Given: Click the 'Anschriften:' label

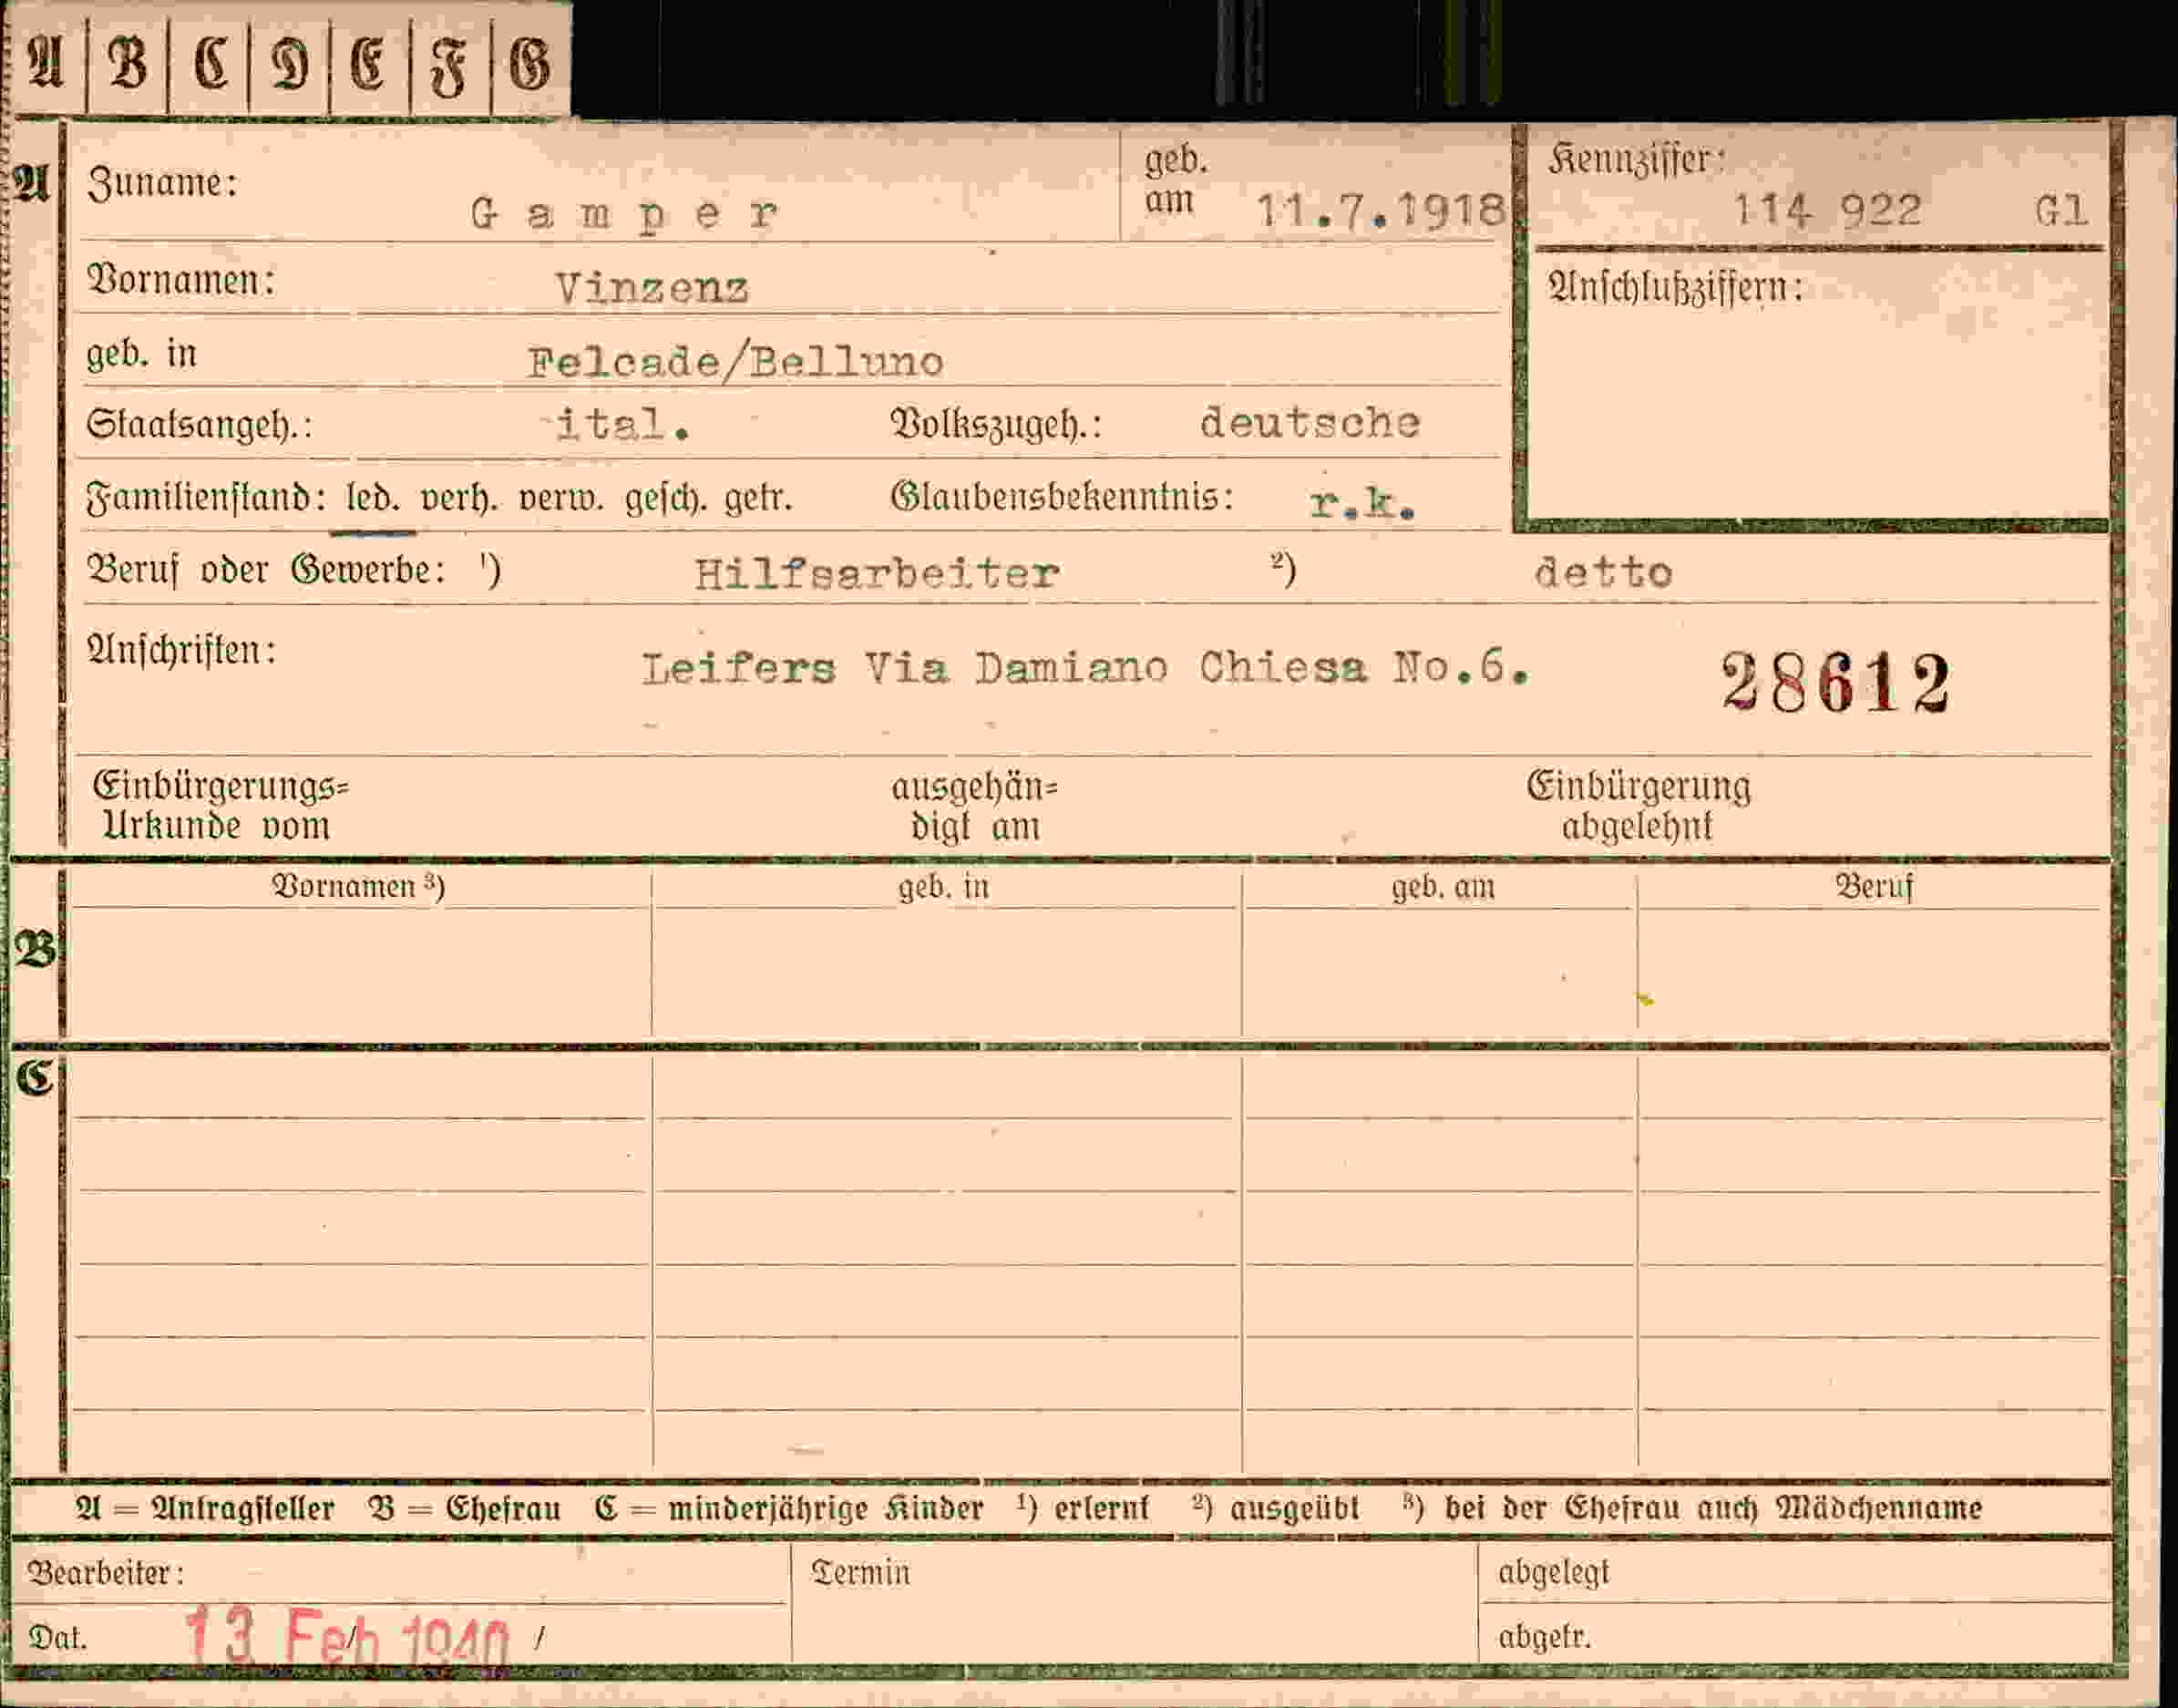Looking at the screenshot, I should [181, 651].
